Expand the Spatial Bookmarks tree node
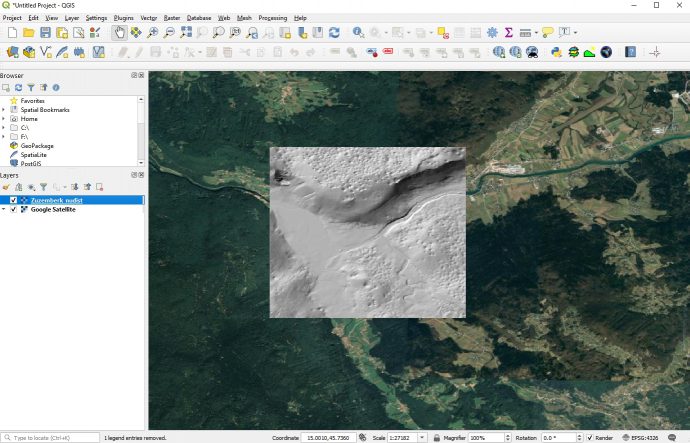Image resolution: width=690 pixels, height=443 pixels. 4,110
